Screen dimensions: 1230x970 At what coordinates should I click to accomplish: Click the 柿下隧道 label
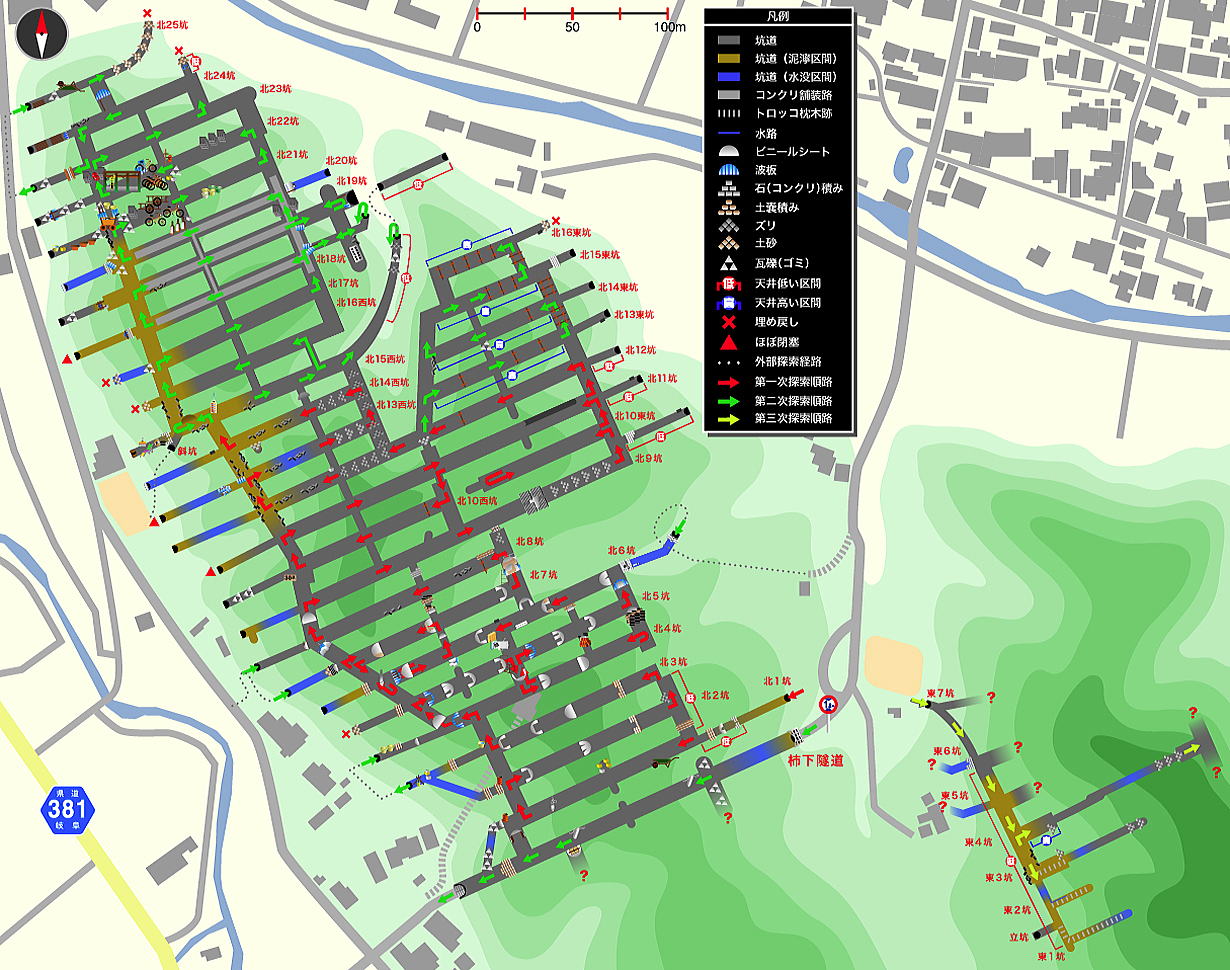pyautogui.click(x=815, y=761)
